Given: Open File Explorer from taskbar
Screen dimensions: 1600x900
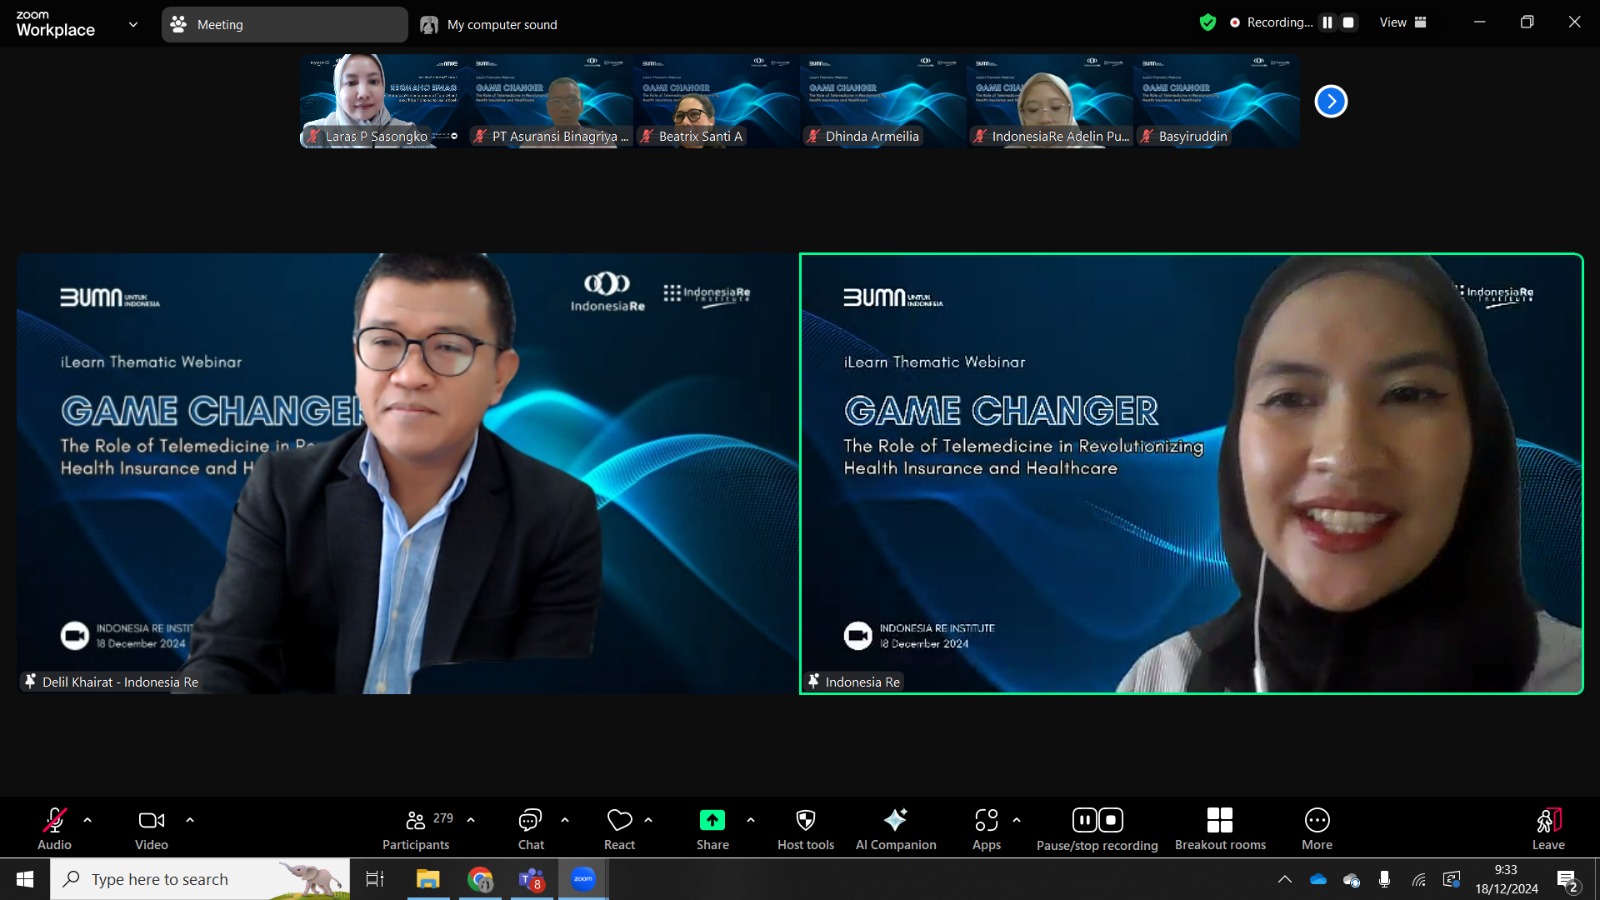Looking at the screenshot, I should click(428, 879).
